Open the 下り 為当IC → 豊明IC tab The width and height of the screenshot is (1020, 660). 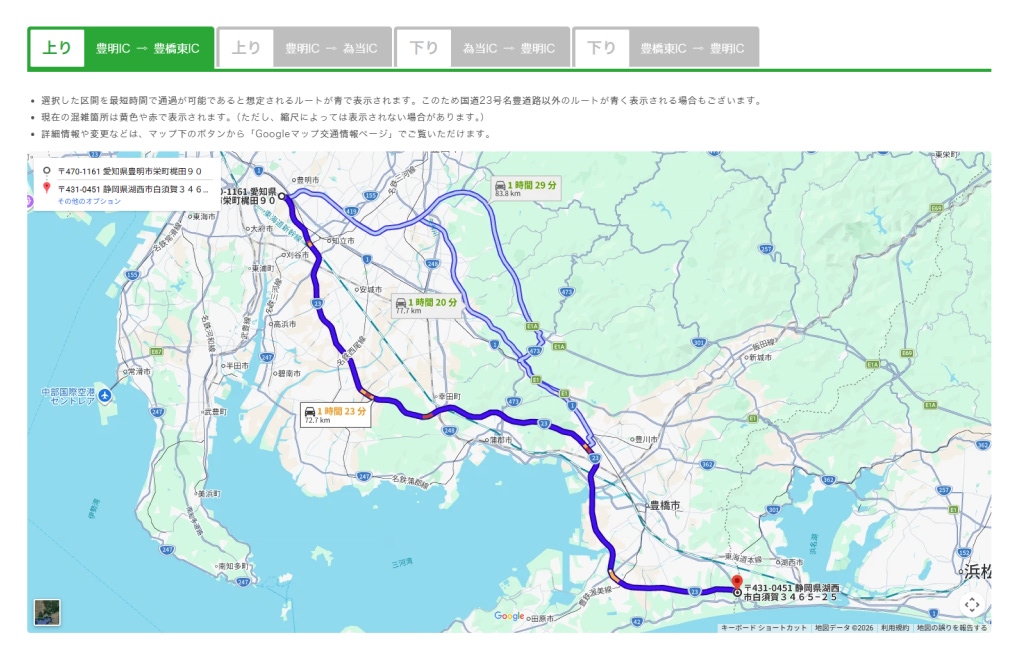[x=482, y=47]
